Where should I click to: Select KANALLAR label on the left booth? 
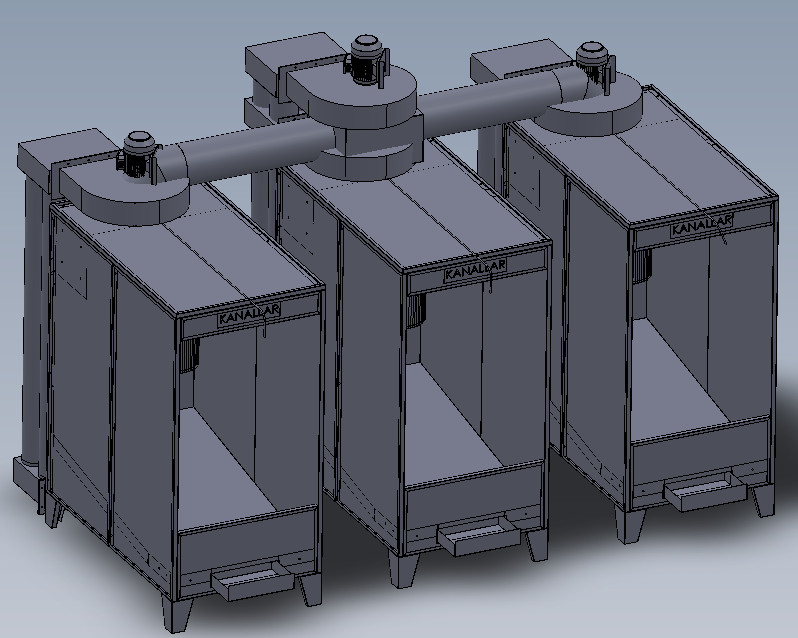tap(249, 315)
